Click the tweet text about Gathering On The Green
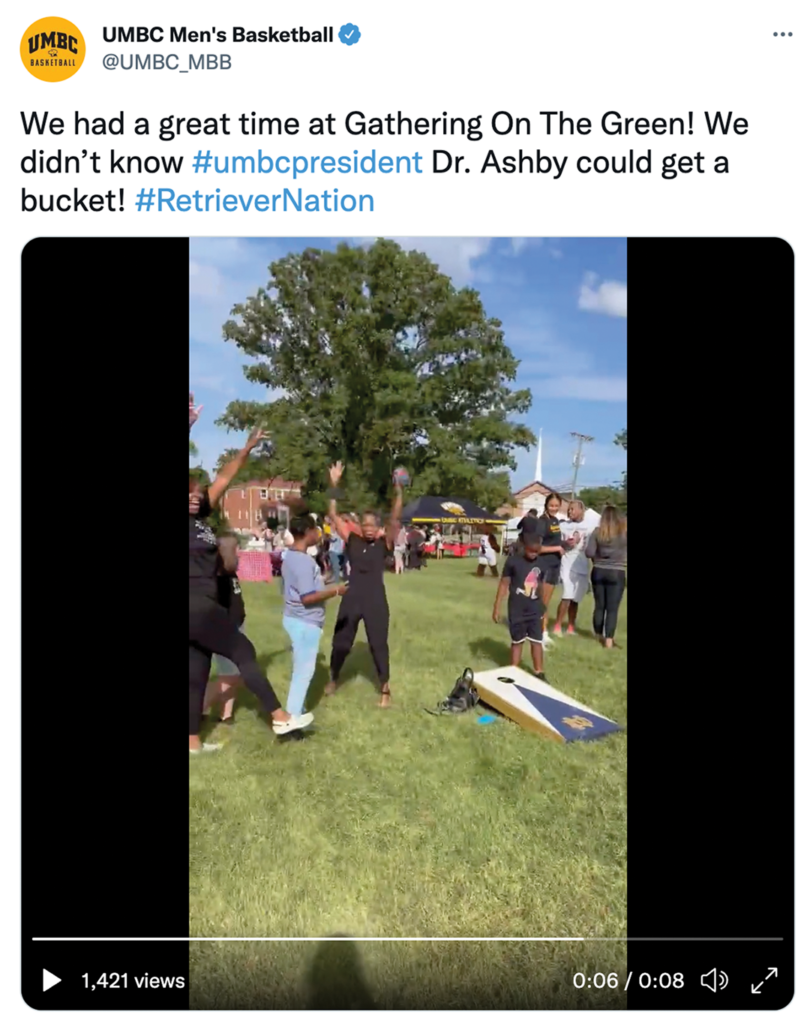The width and height of the screenshot is (810, 1024). click(384, 162)
